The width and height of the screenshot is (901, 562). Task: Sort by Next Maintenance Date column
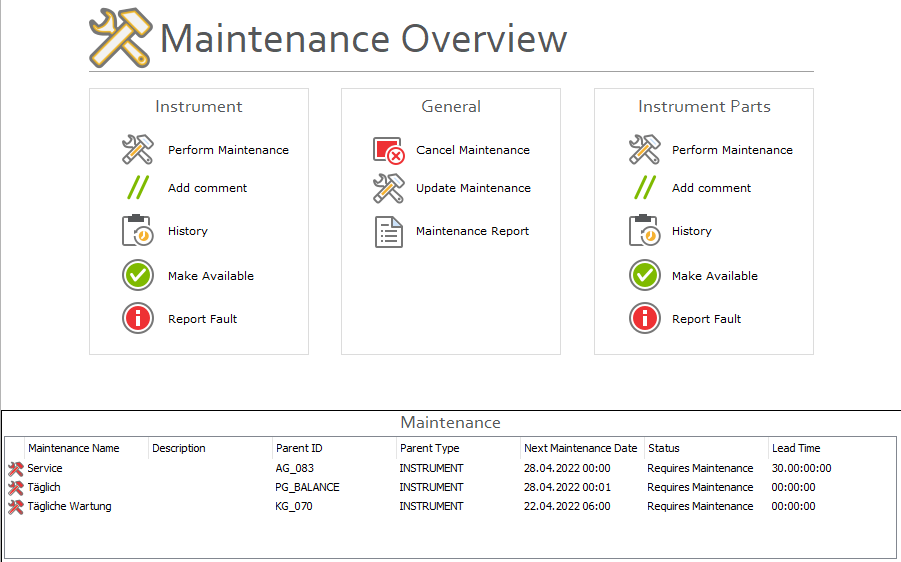coord(582,448)
